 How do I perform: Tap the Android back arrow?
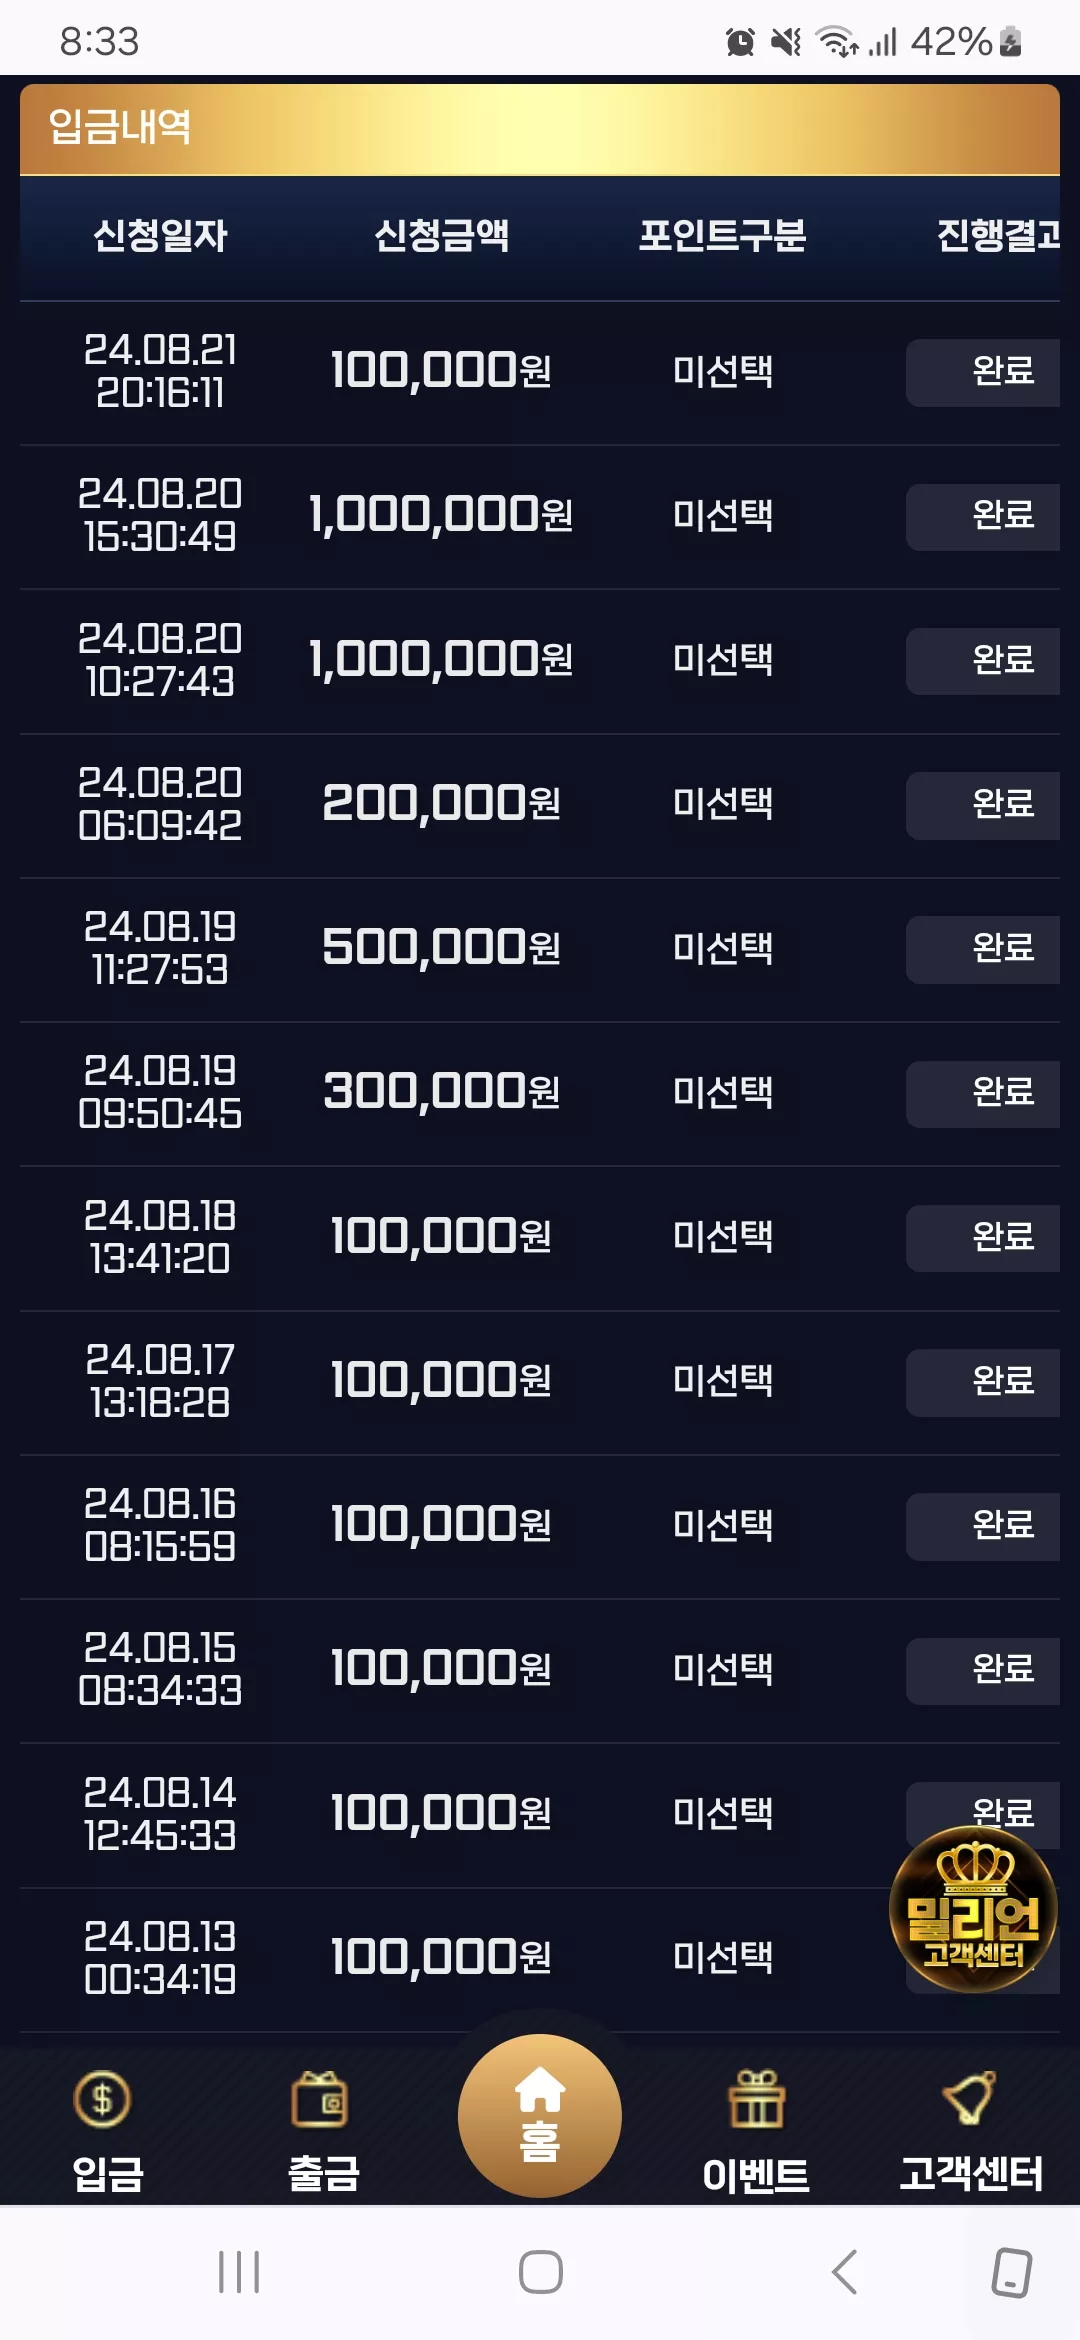(x=845, y=2272)
